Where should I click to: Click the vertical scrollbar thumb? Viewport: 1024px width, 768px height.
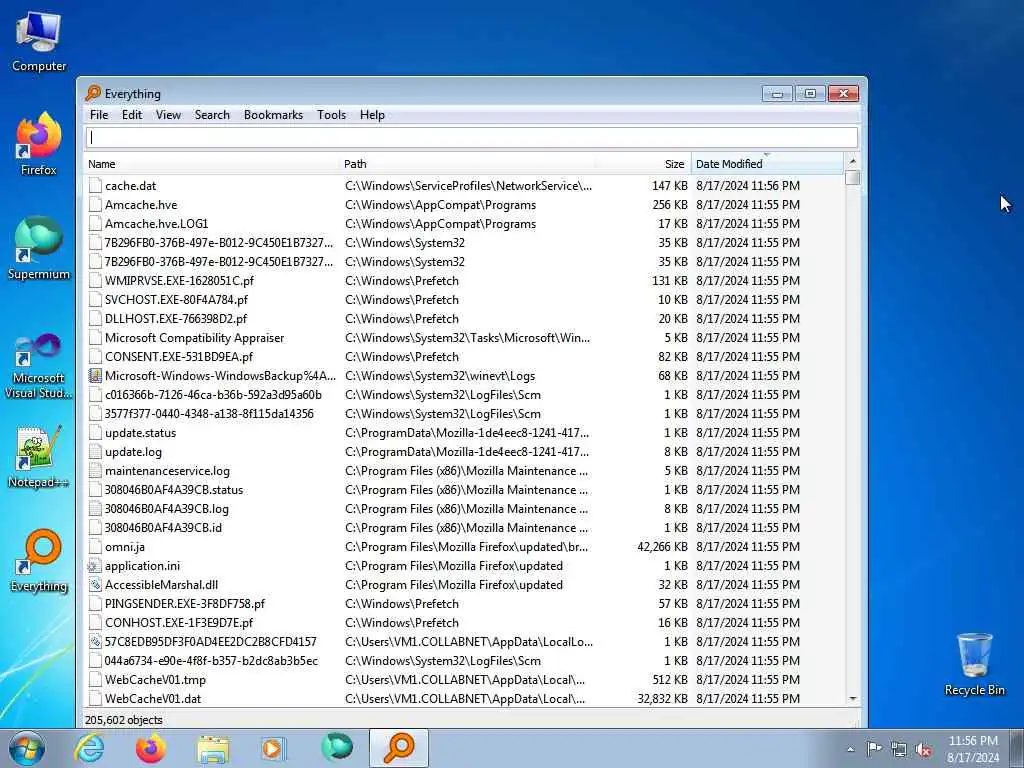[x=852, y=178]
